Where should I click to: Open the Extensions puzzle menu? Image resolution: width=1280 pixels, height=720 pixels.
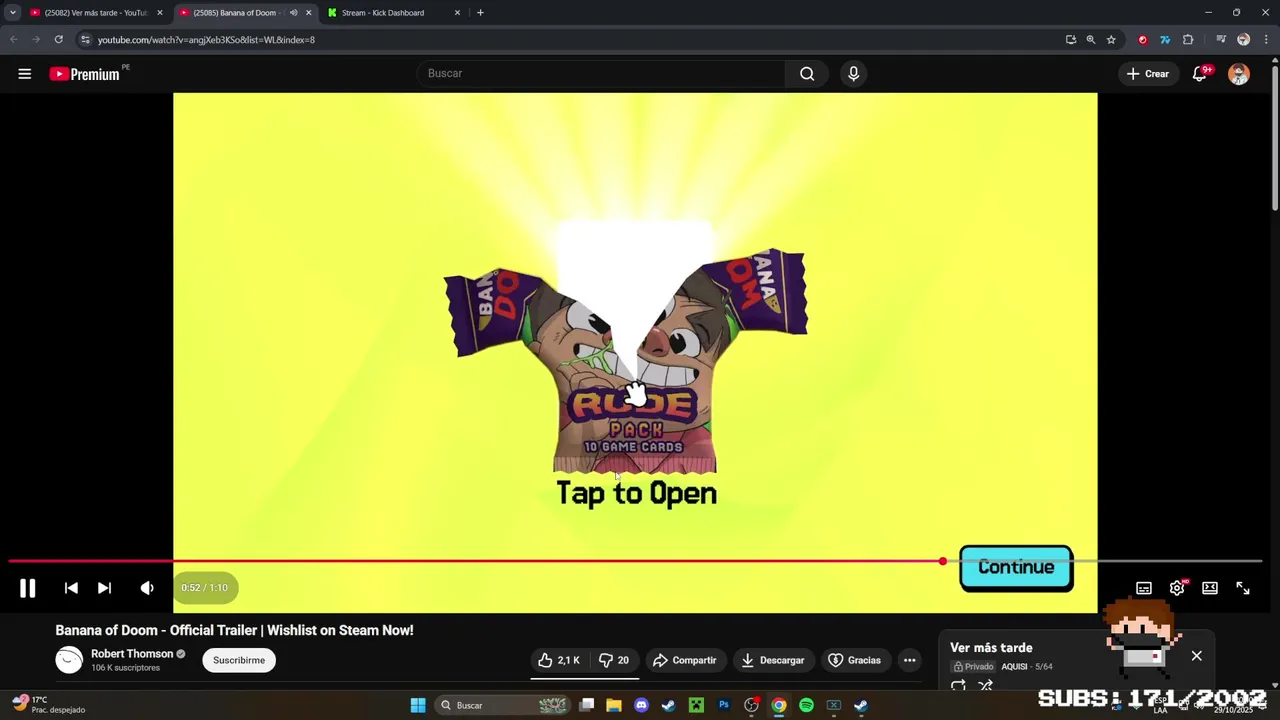click(1188, 40)
